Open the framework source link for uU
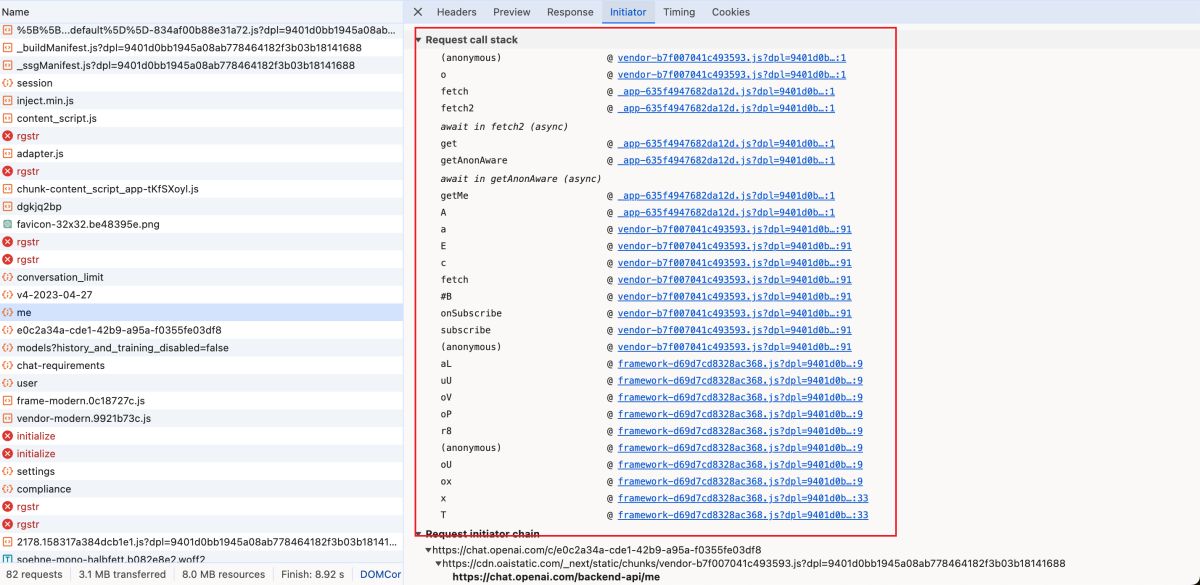Screen dimensions: 1200x585 tap(740, 381)
